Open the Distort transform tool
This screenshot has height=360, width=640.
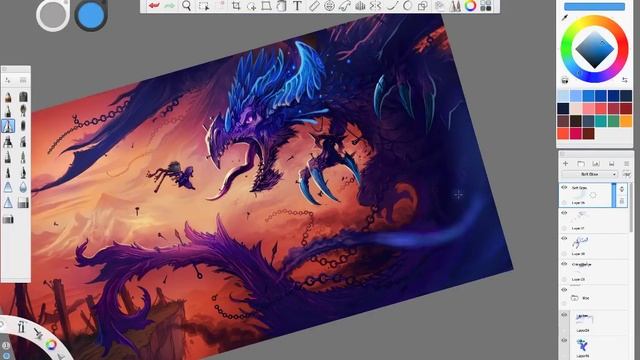(x=267, y=6)
